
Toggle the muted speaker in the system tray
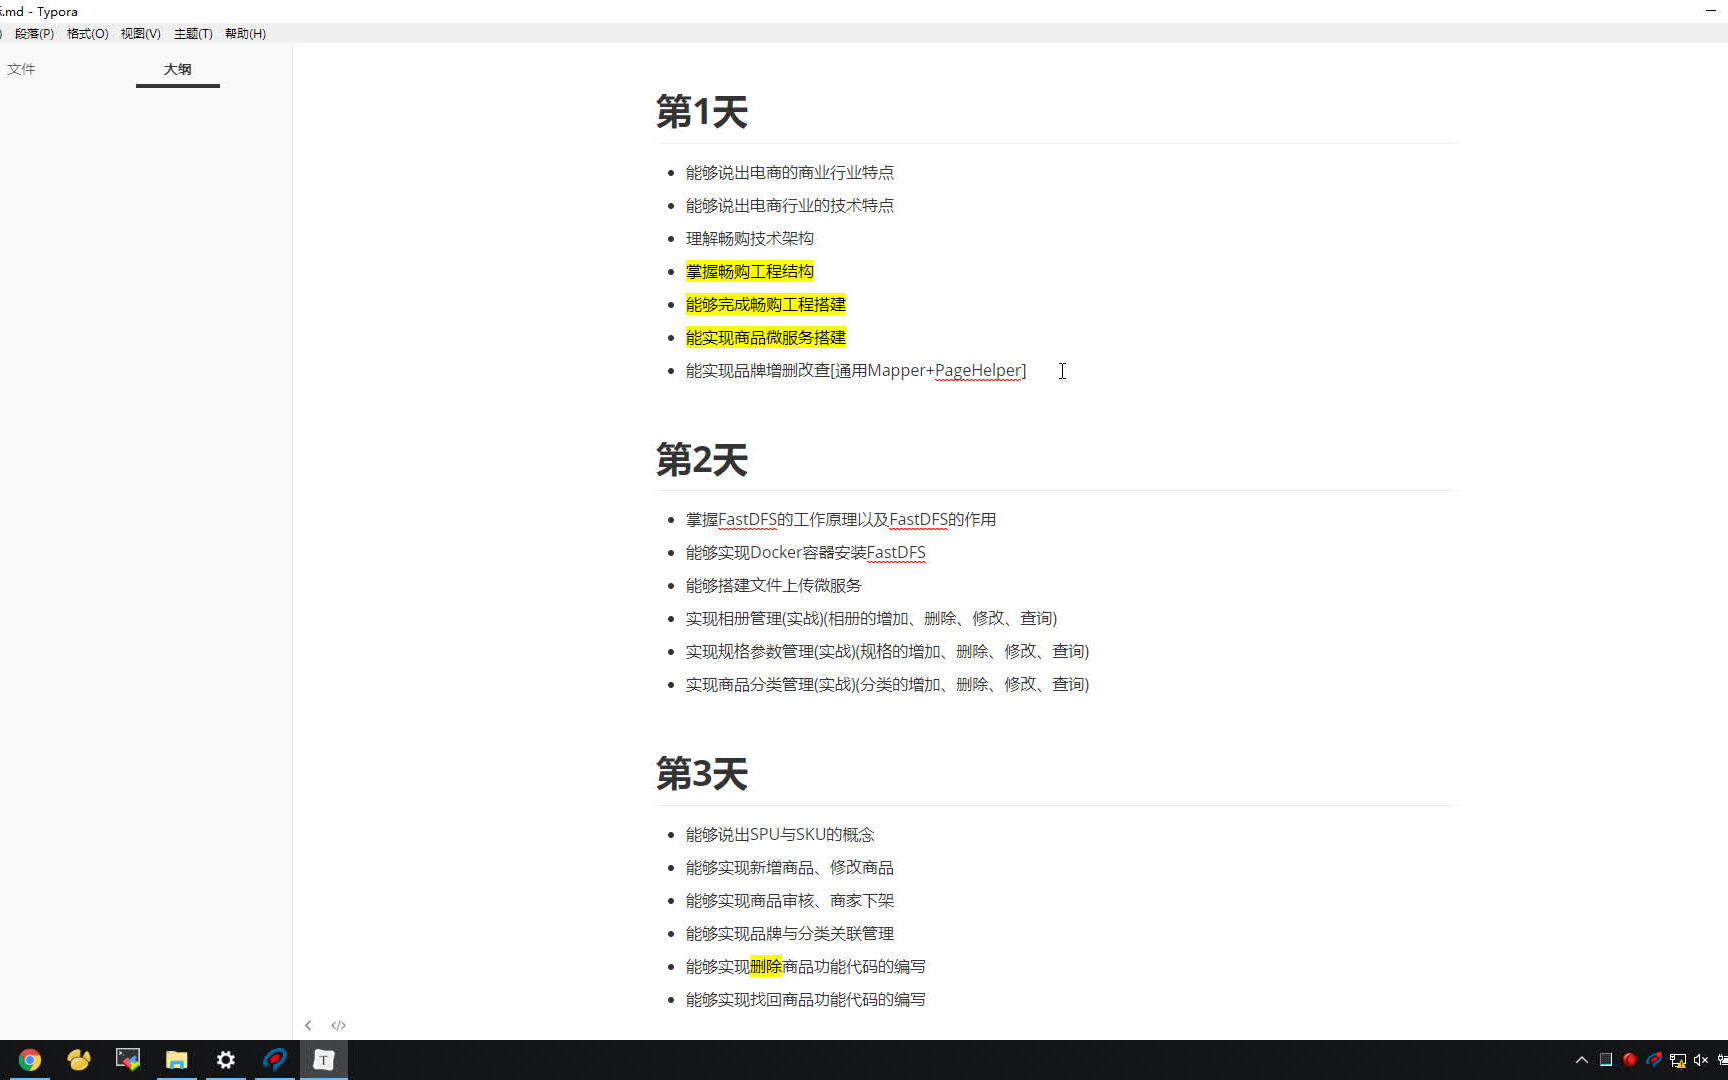1700,1060
